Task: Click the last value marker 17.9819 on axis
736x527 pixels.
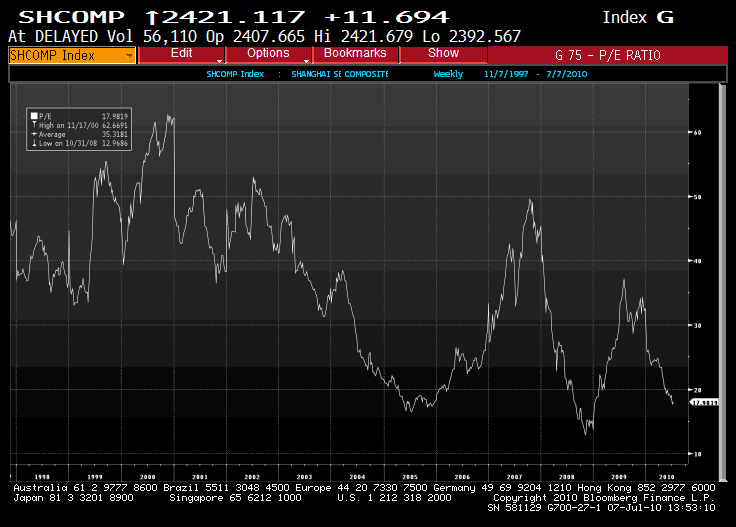Action: pyautogui.click(x=704, y=402)
